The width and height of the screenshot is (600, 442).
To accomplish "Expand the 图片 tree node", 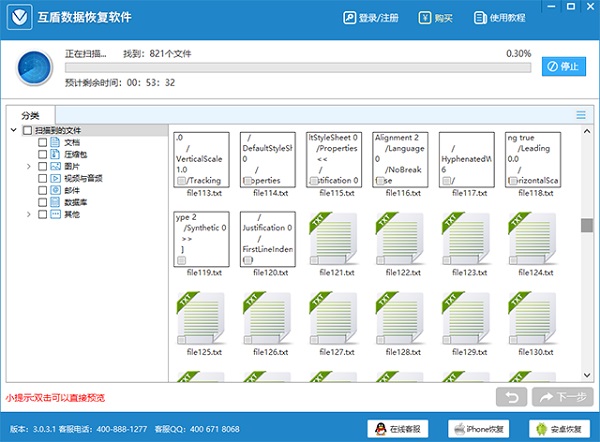I will coord(28,166).
